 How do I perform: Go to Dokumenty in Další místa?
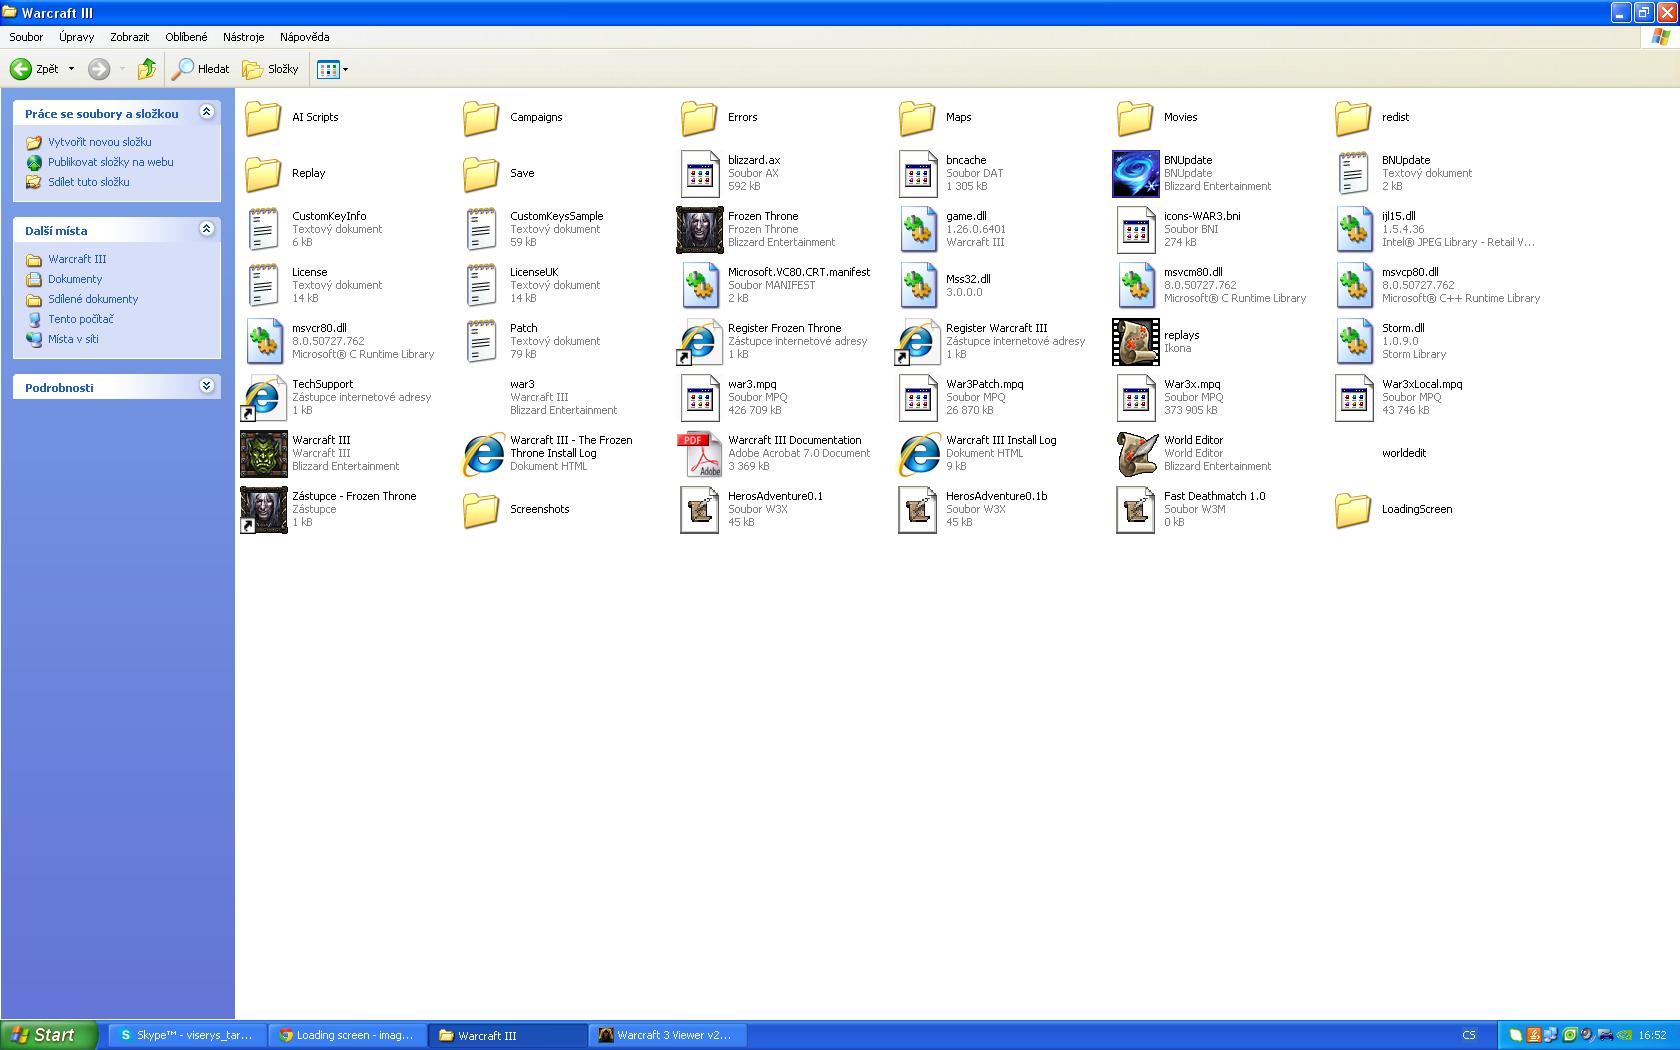click(75, 279)
